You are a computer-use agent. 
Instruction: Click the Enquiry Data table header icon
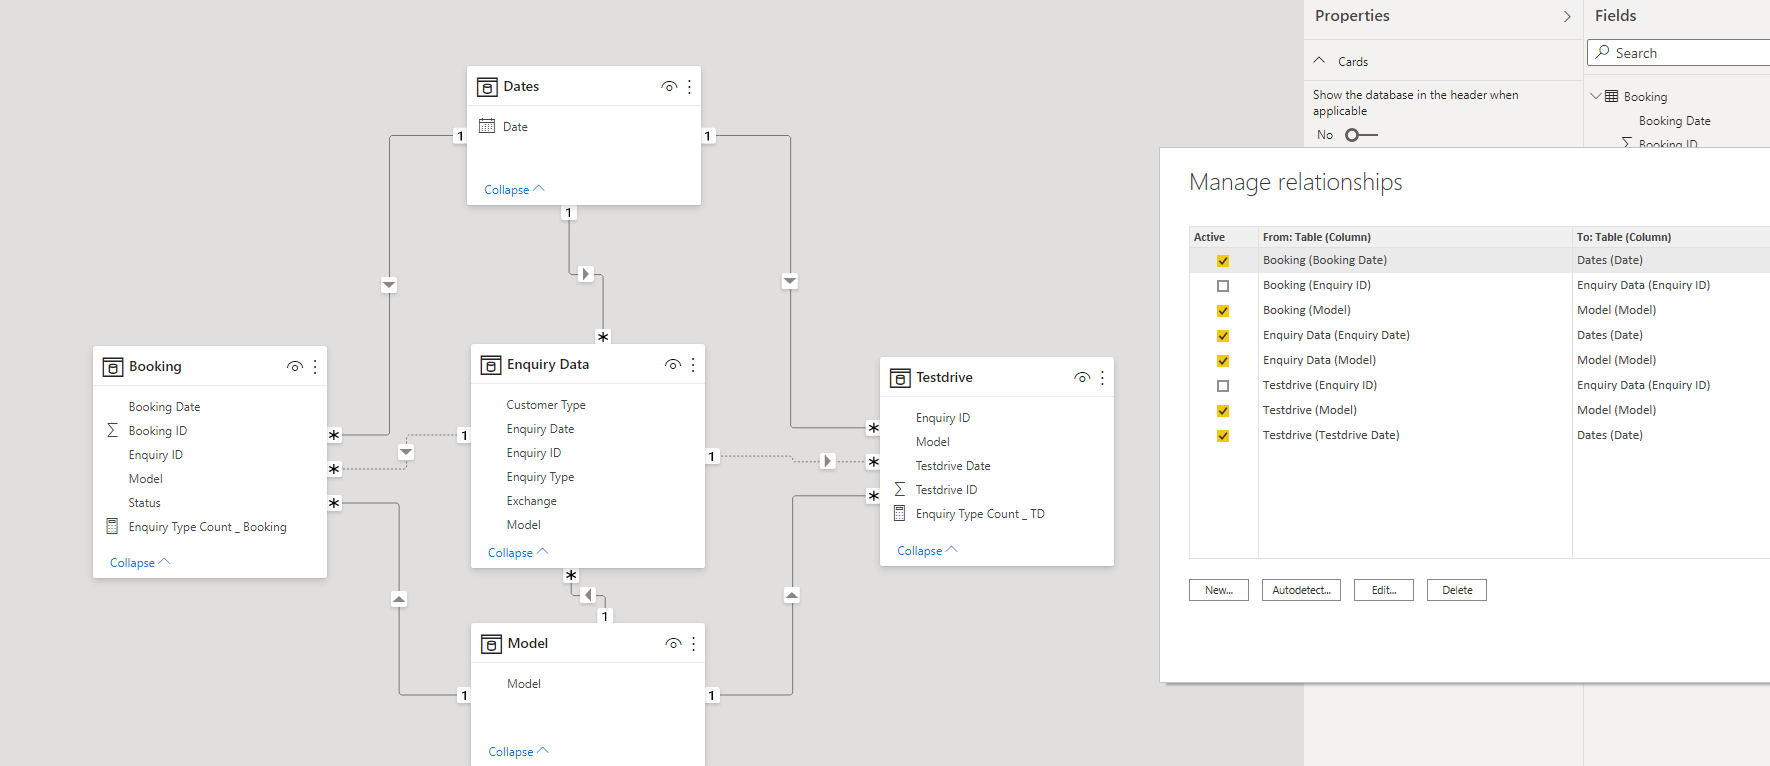tap(491, 365)
